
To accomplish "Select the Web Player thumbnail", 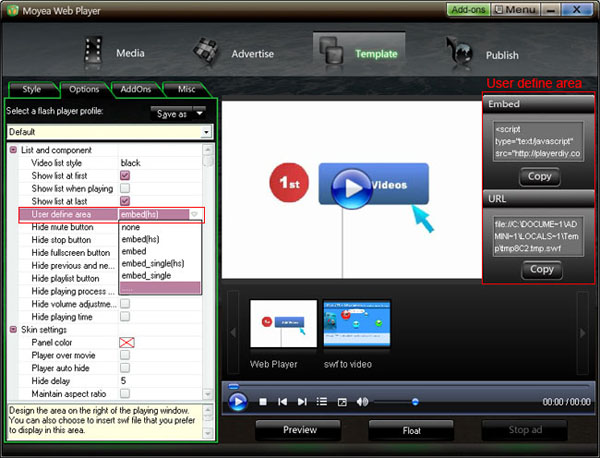I will pyautogui.click(x=283, y=324).
